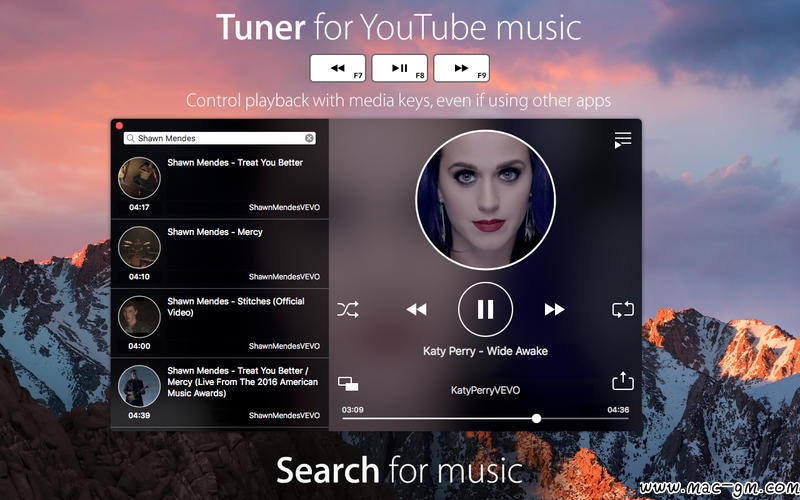Click the elapsed time 03:09
This screenshot has width=800, height=500.
point(353,410)
